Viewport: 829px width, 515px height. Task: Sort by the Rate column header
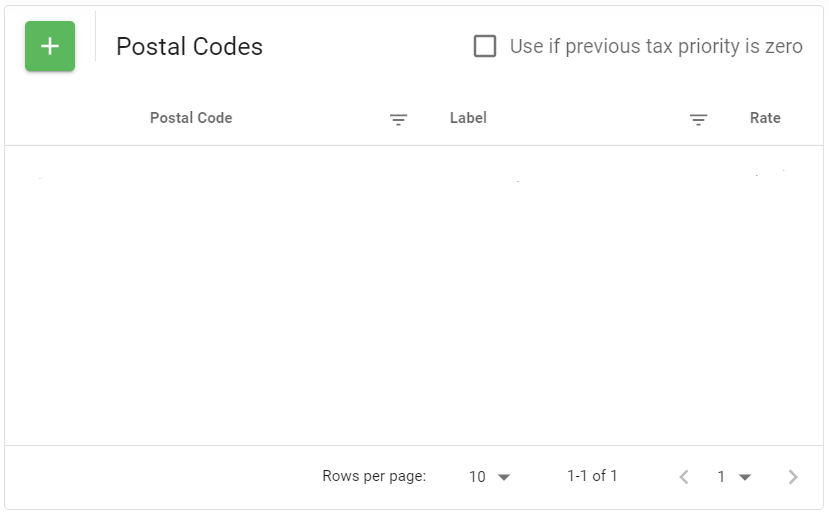(x=765, y=117)
